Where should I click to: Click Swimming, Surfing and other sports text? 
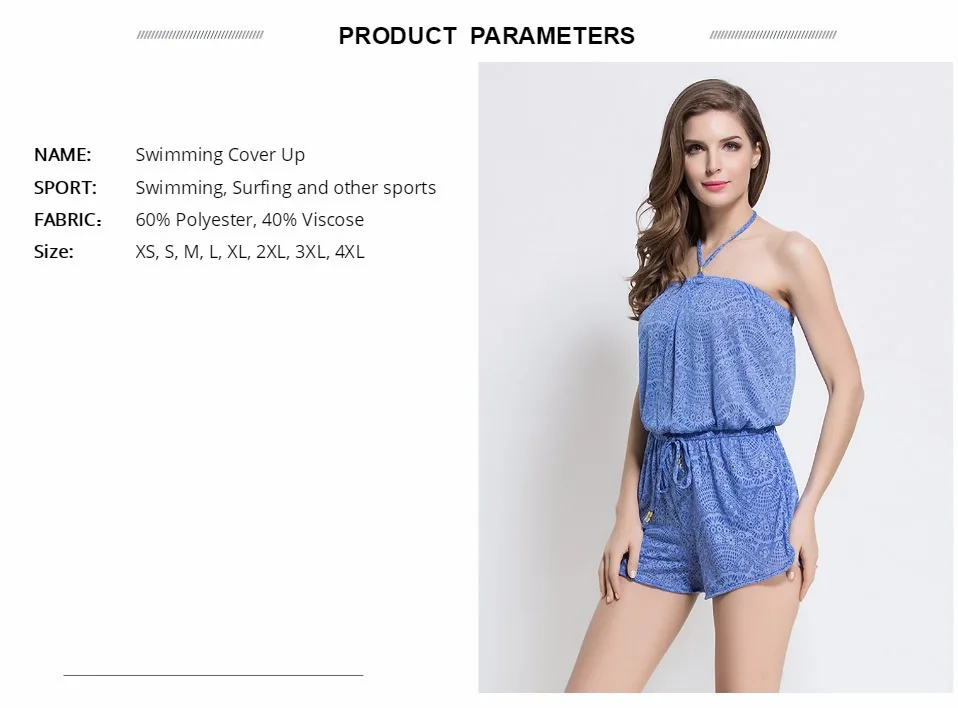coord(285,188)
